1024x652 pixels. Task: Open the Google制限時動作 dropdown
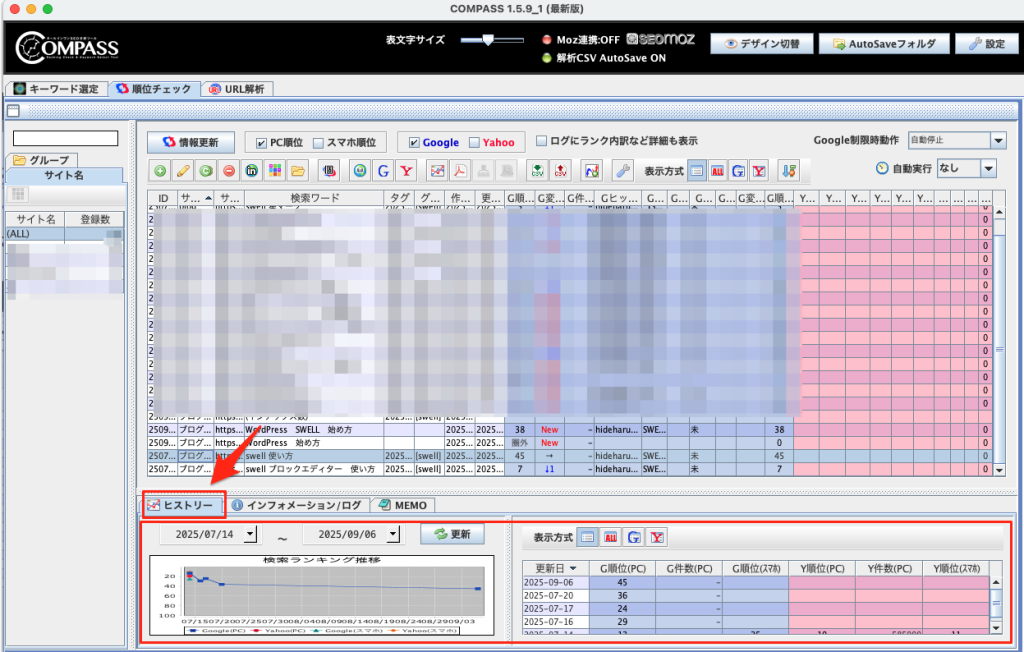click(x=997, y=141)
